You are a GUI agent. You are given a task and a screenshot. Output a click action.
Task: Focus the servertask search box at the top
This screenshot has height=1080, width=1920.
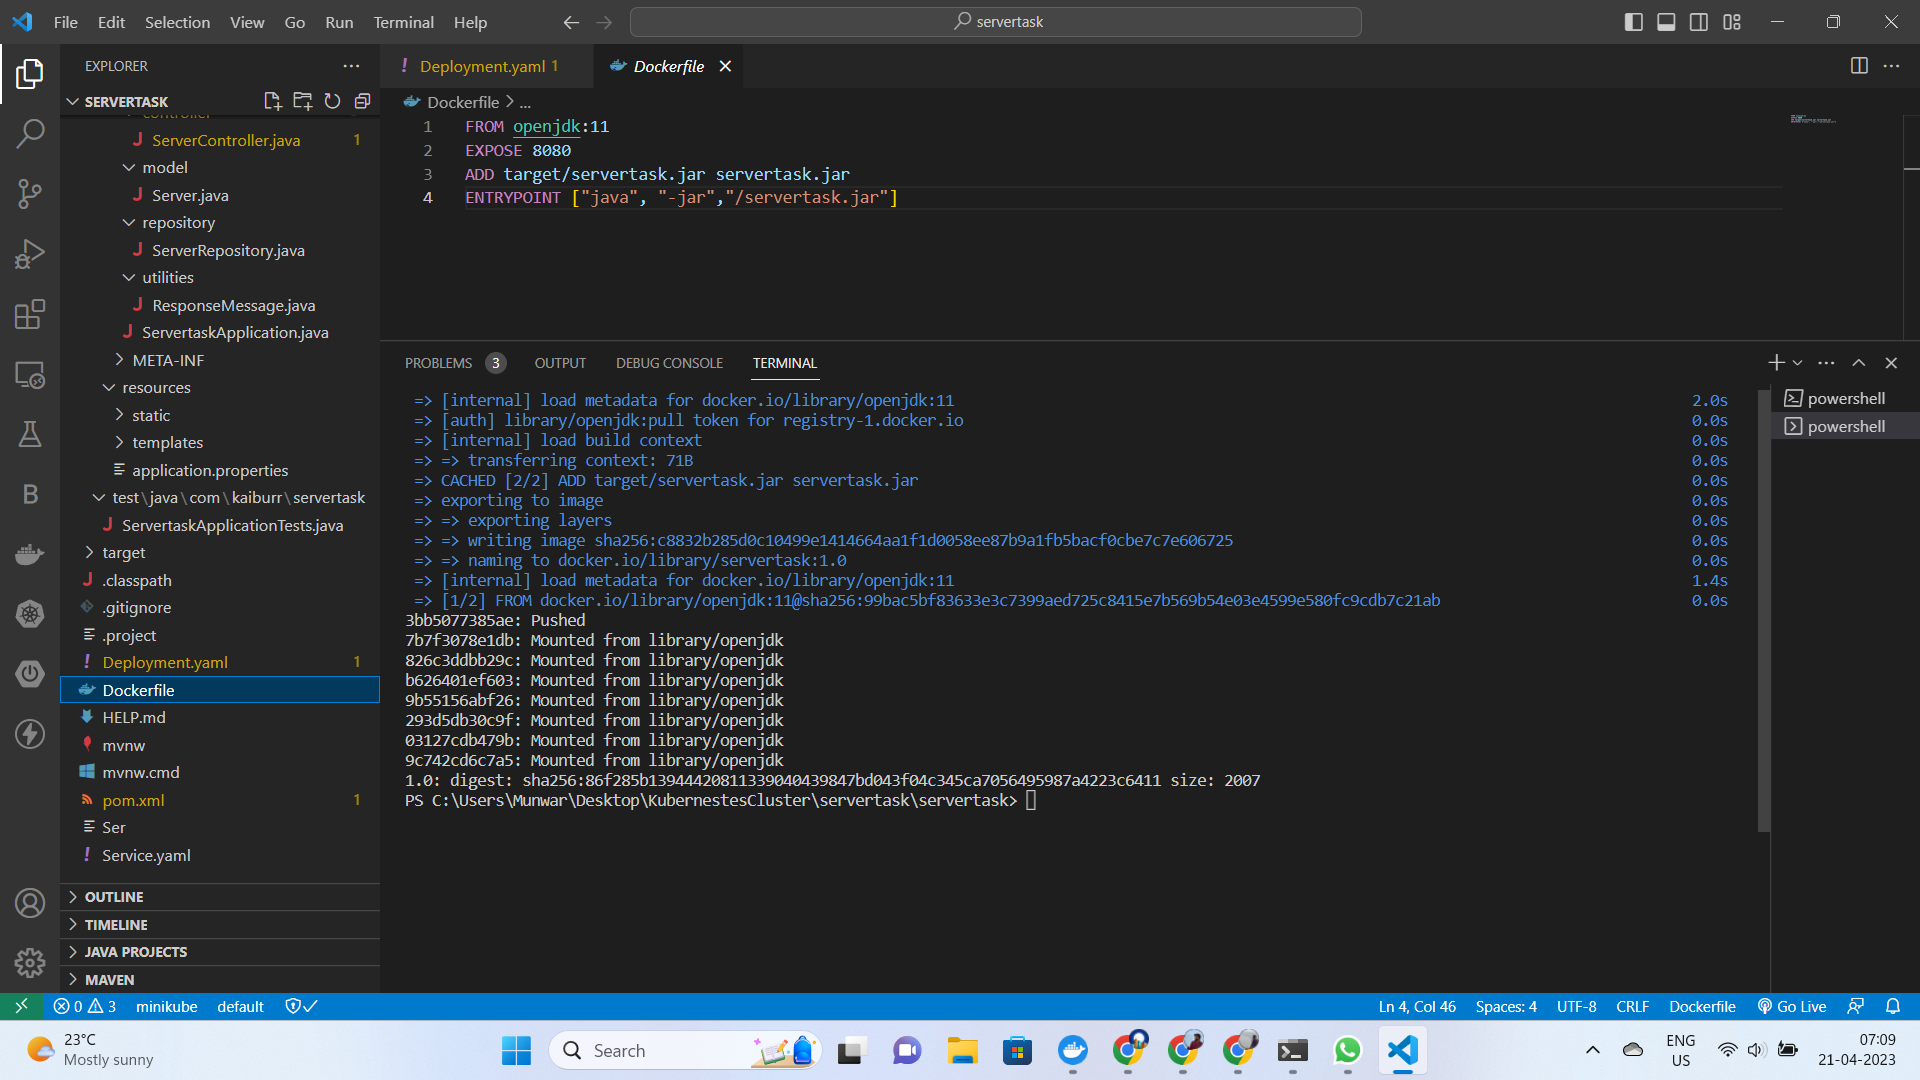(x=996, y=21)
